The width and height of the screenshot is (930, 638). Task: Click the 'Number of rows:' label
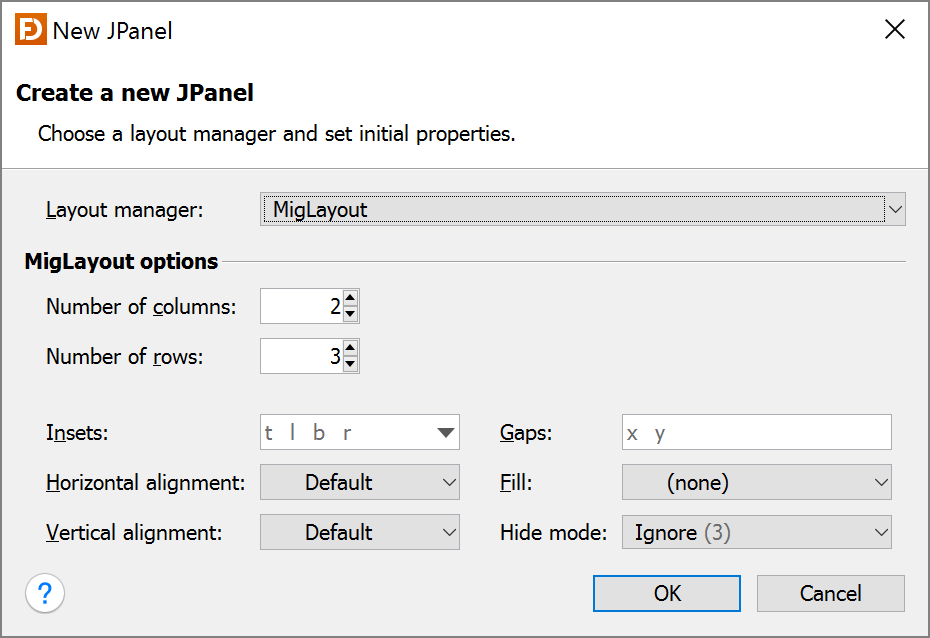pos(125,356)
